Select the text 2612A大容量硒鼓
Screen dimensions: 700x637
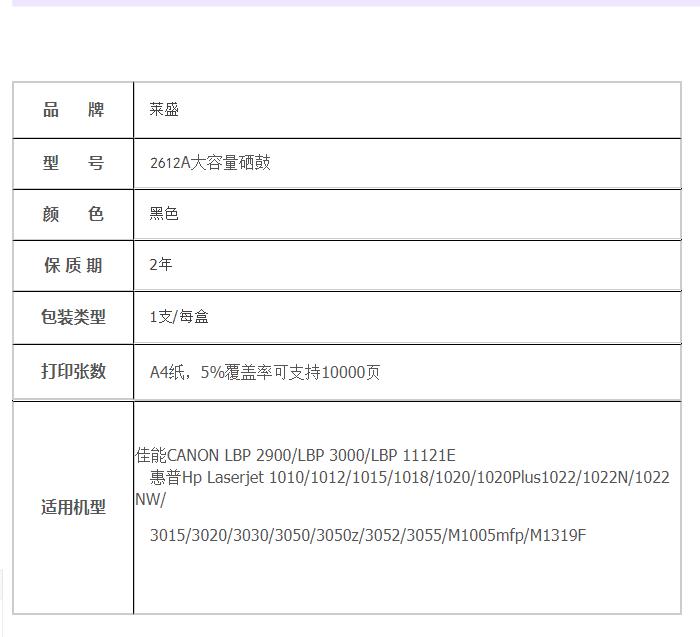click(x=210, y=163)
